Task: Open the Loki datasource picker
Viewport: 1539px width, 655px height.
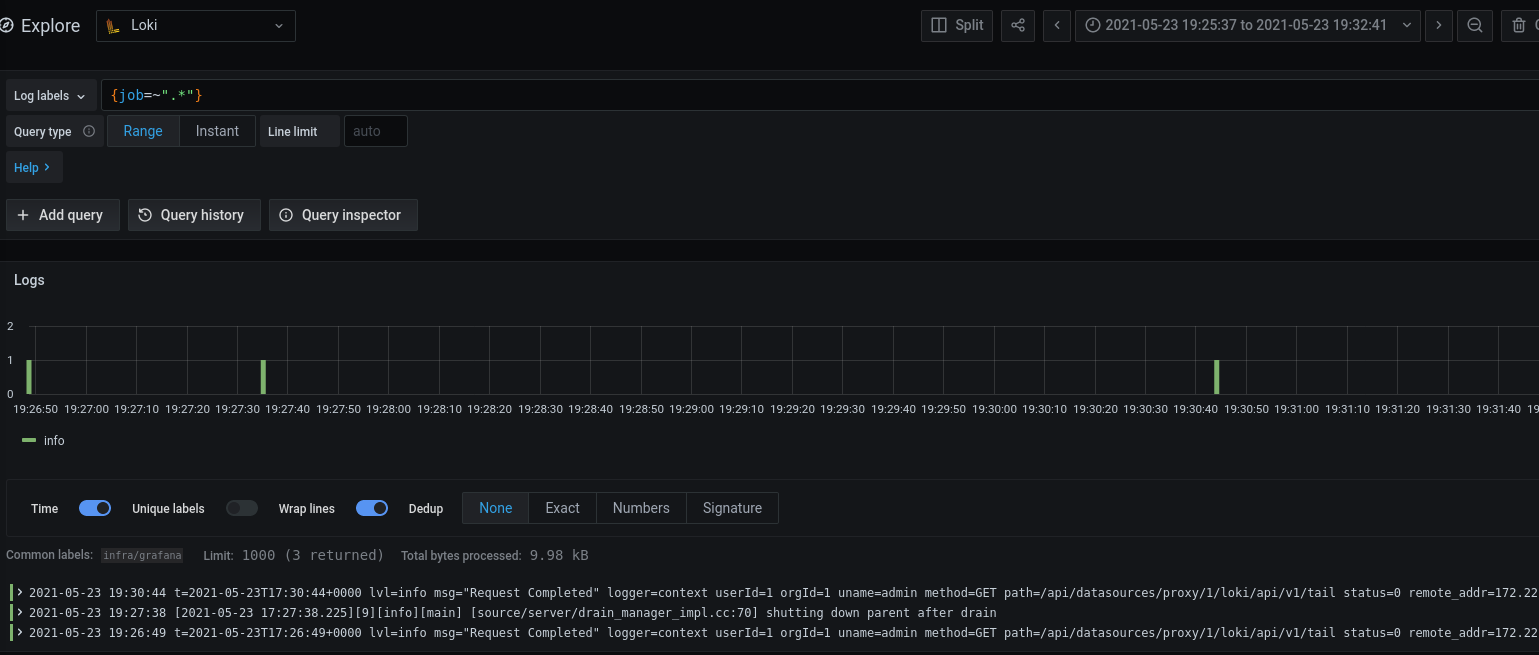Action: point(196,26)
